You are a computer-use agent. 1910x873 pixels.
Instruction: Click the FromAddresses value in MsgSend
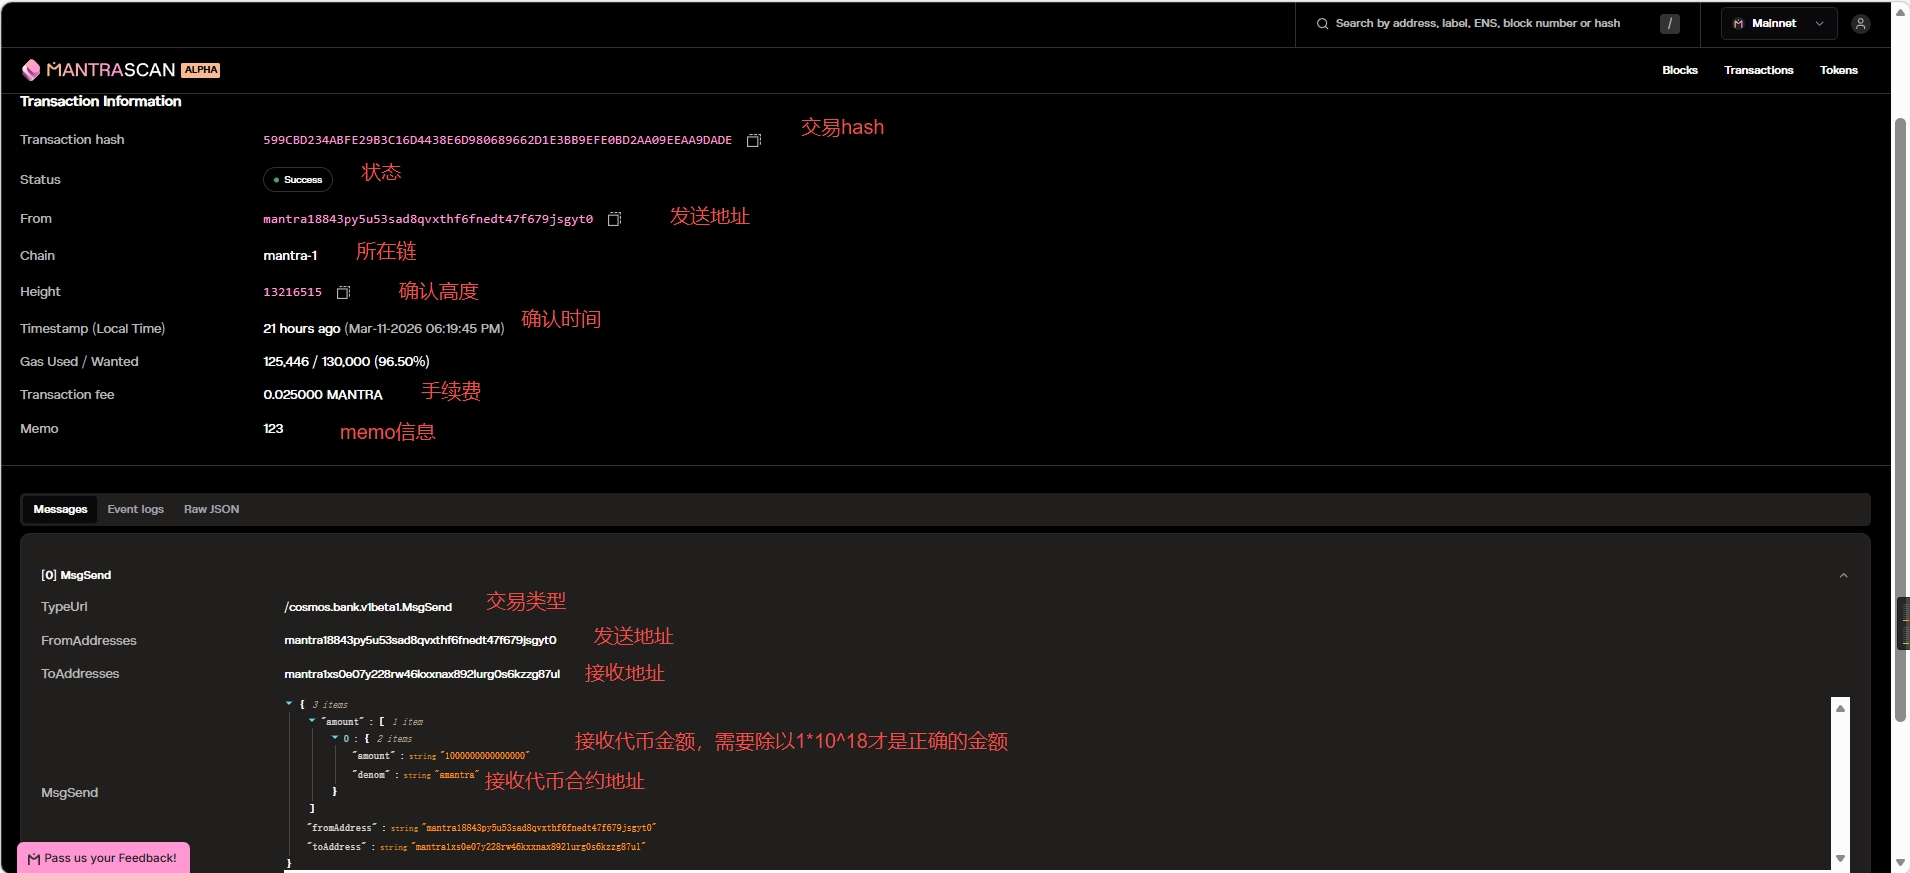pyautogui.click(x=420, y=641)
